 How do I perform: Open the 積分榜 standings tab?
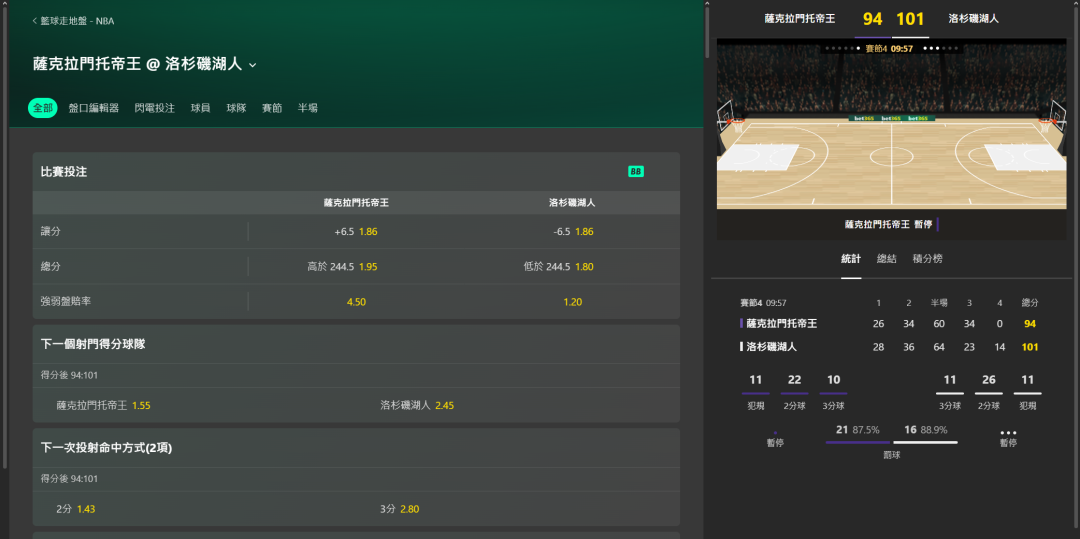click(927, 258)
